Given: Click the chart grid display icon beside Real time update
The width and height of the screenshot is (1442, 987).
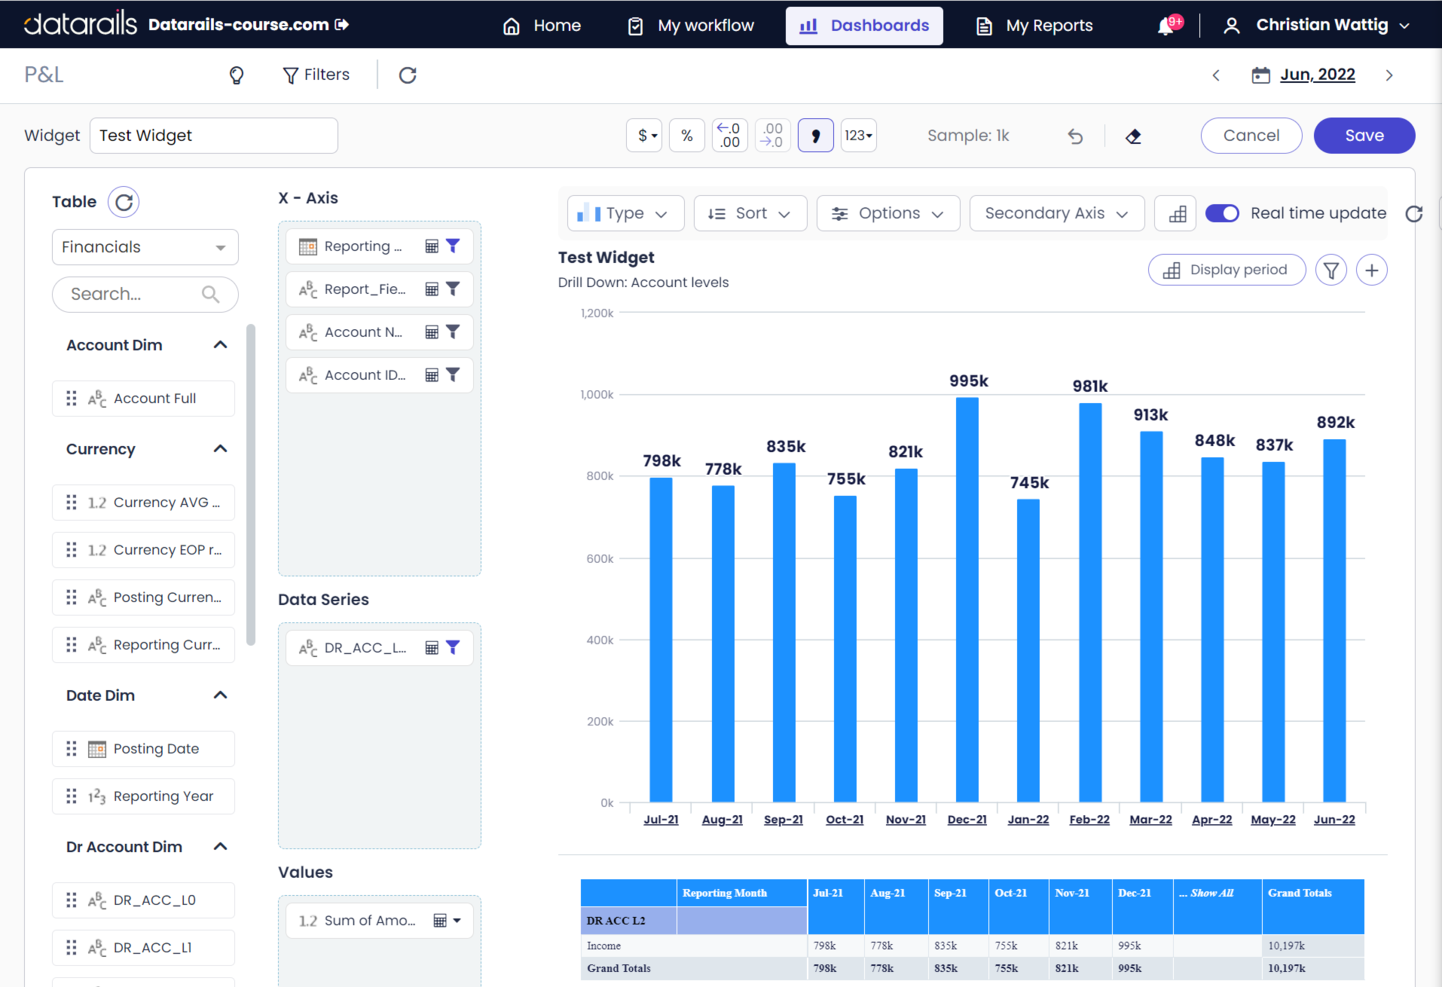Looking at the screenshot, I should click(x=1175, y=213).
